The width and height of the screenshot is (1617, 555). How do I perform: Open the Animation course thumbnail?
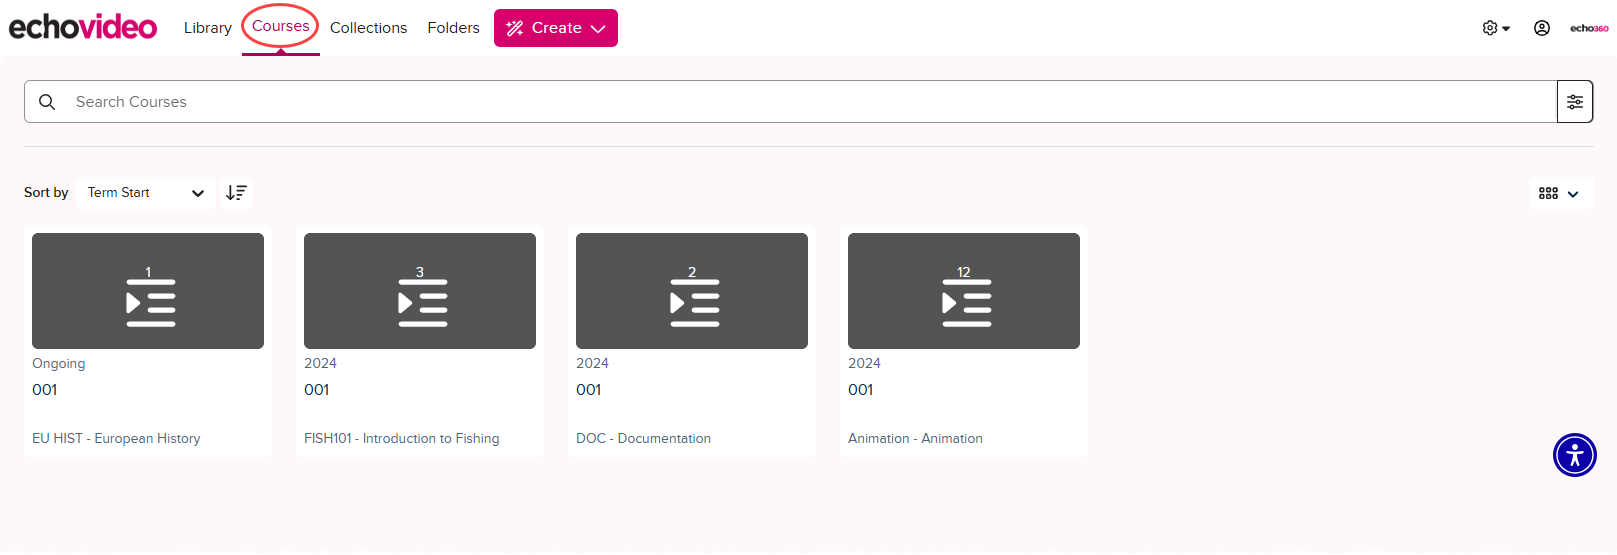[964, 291]
